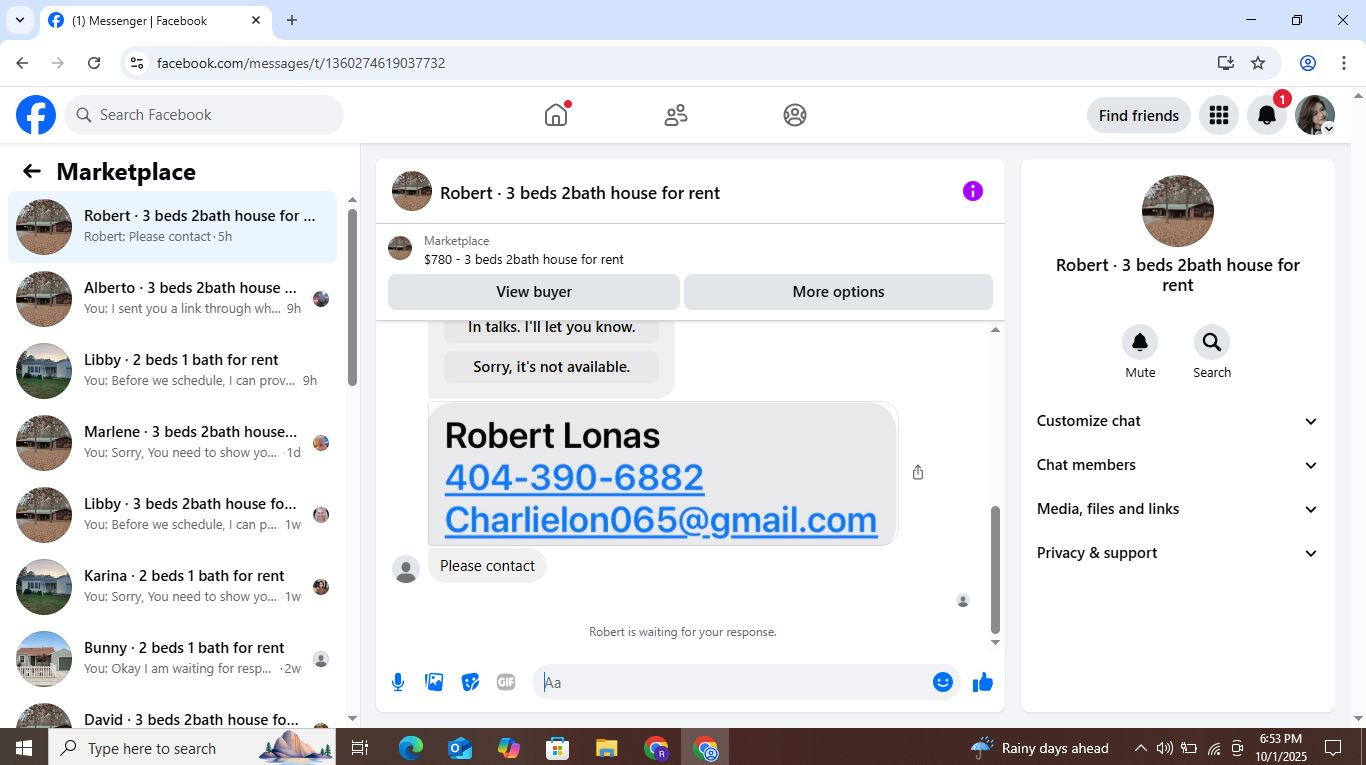
Task: Go back using the Marketplace arrow
Action: pos(32,171)
